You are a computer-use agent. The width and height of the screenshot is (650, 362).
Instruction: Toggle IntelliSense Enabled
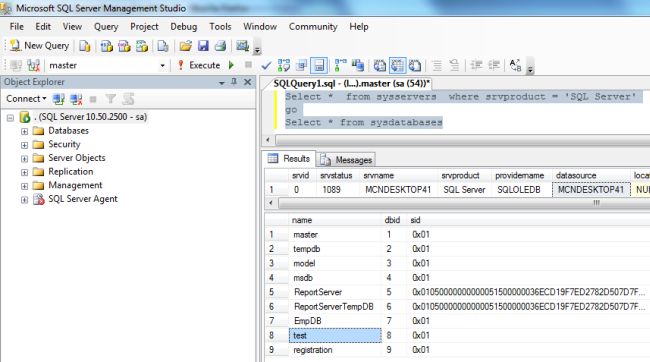319,65
